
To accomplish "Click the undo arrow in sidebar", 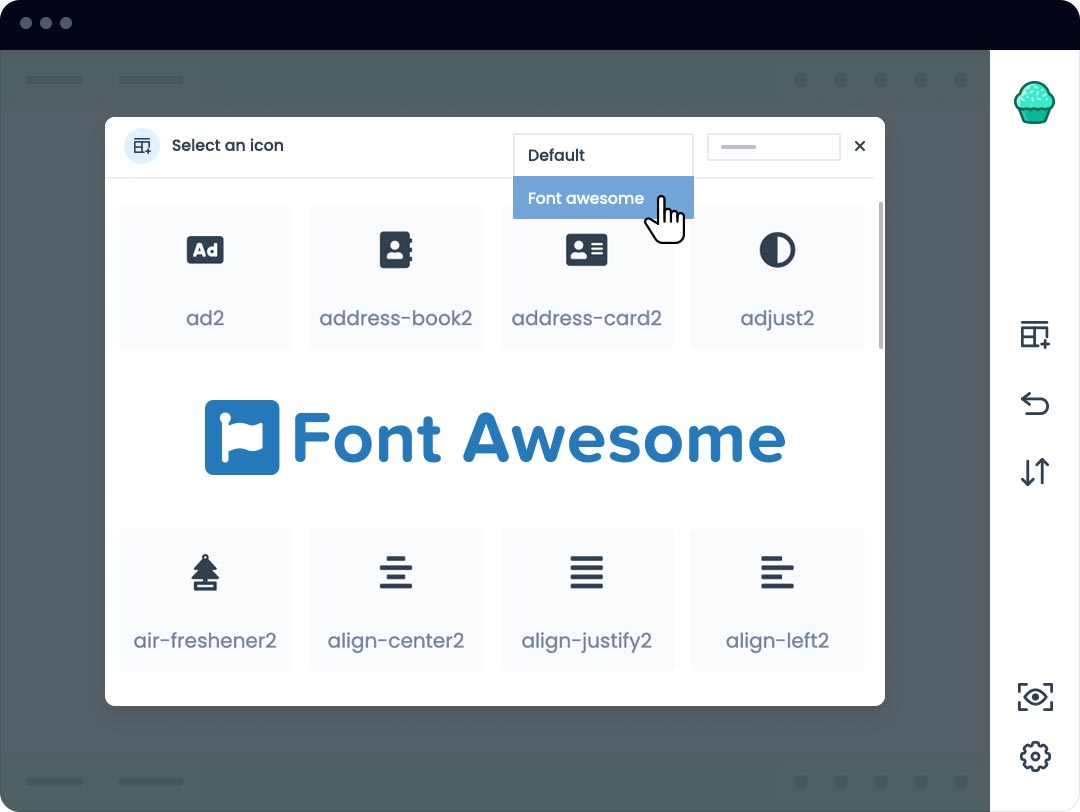I will 1035,404.
